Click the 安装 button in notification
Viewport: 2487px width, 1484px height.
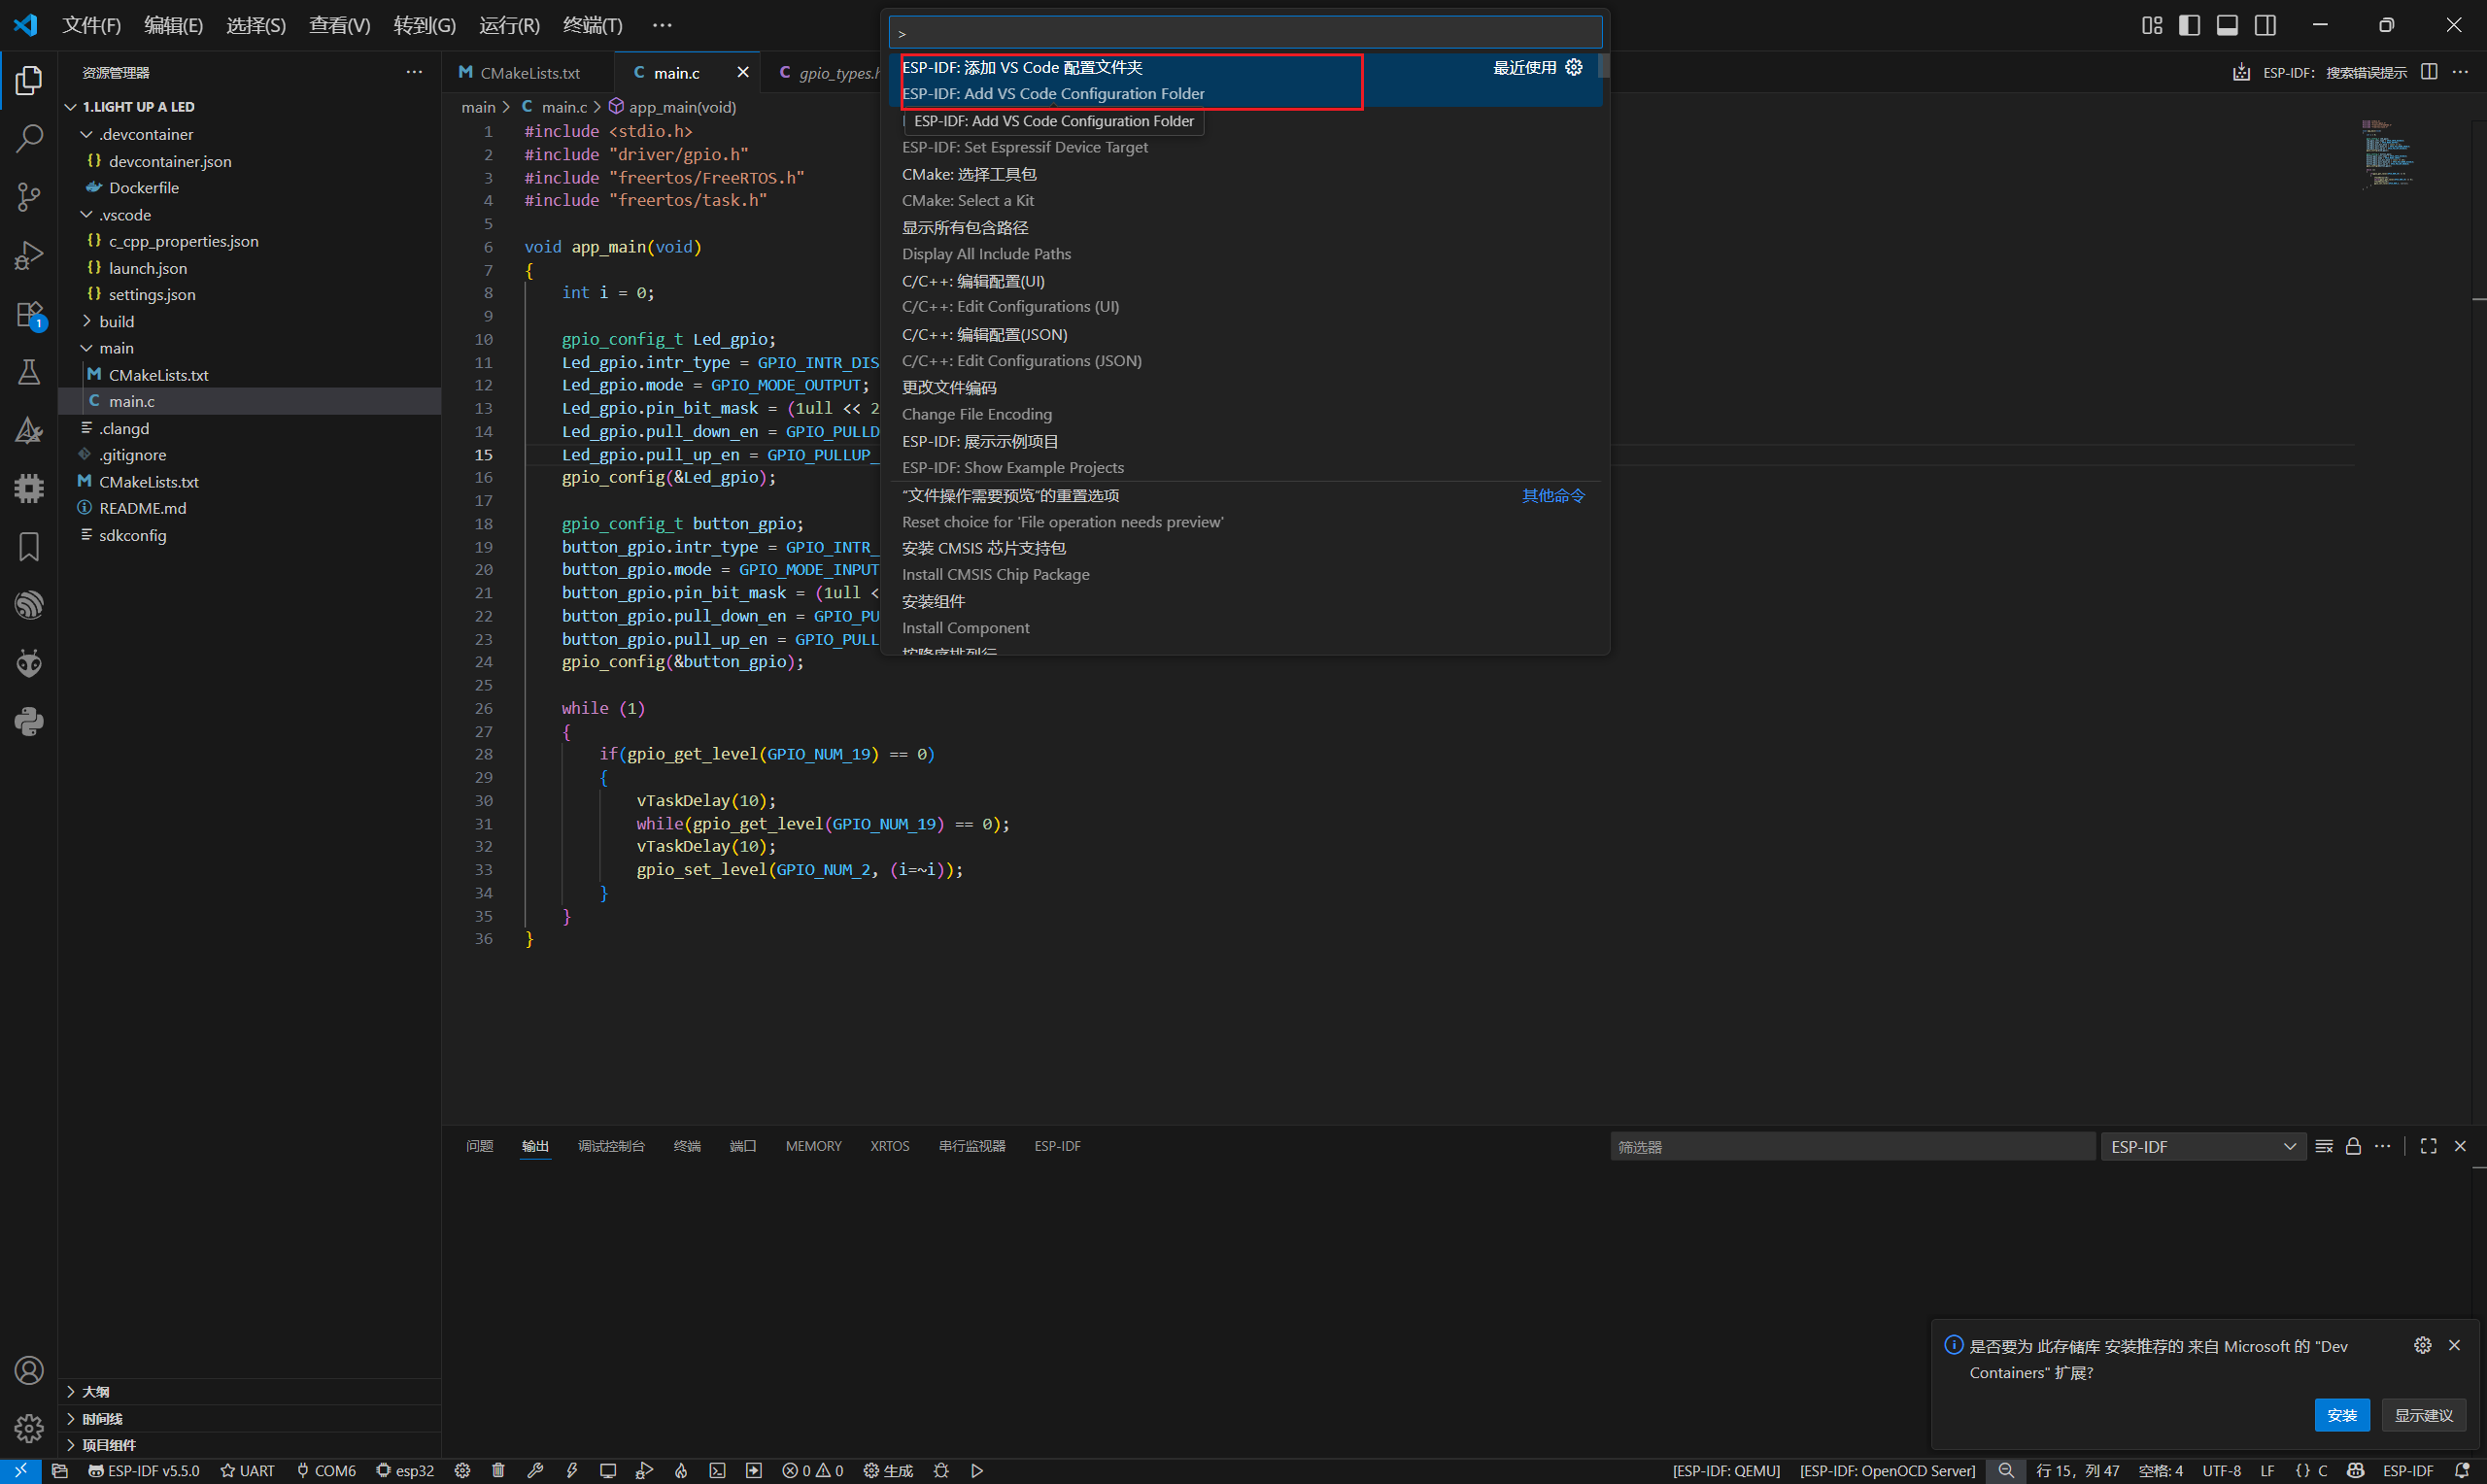pos(2341,1415)
